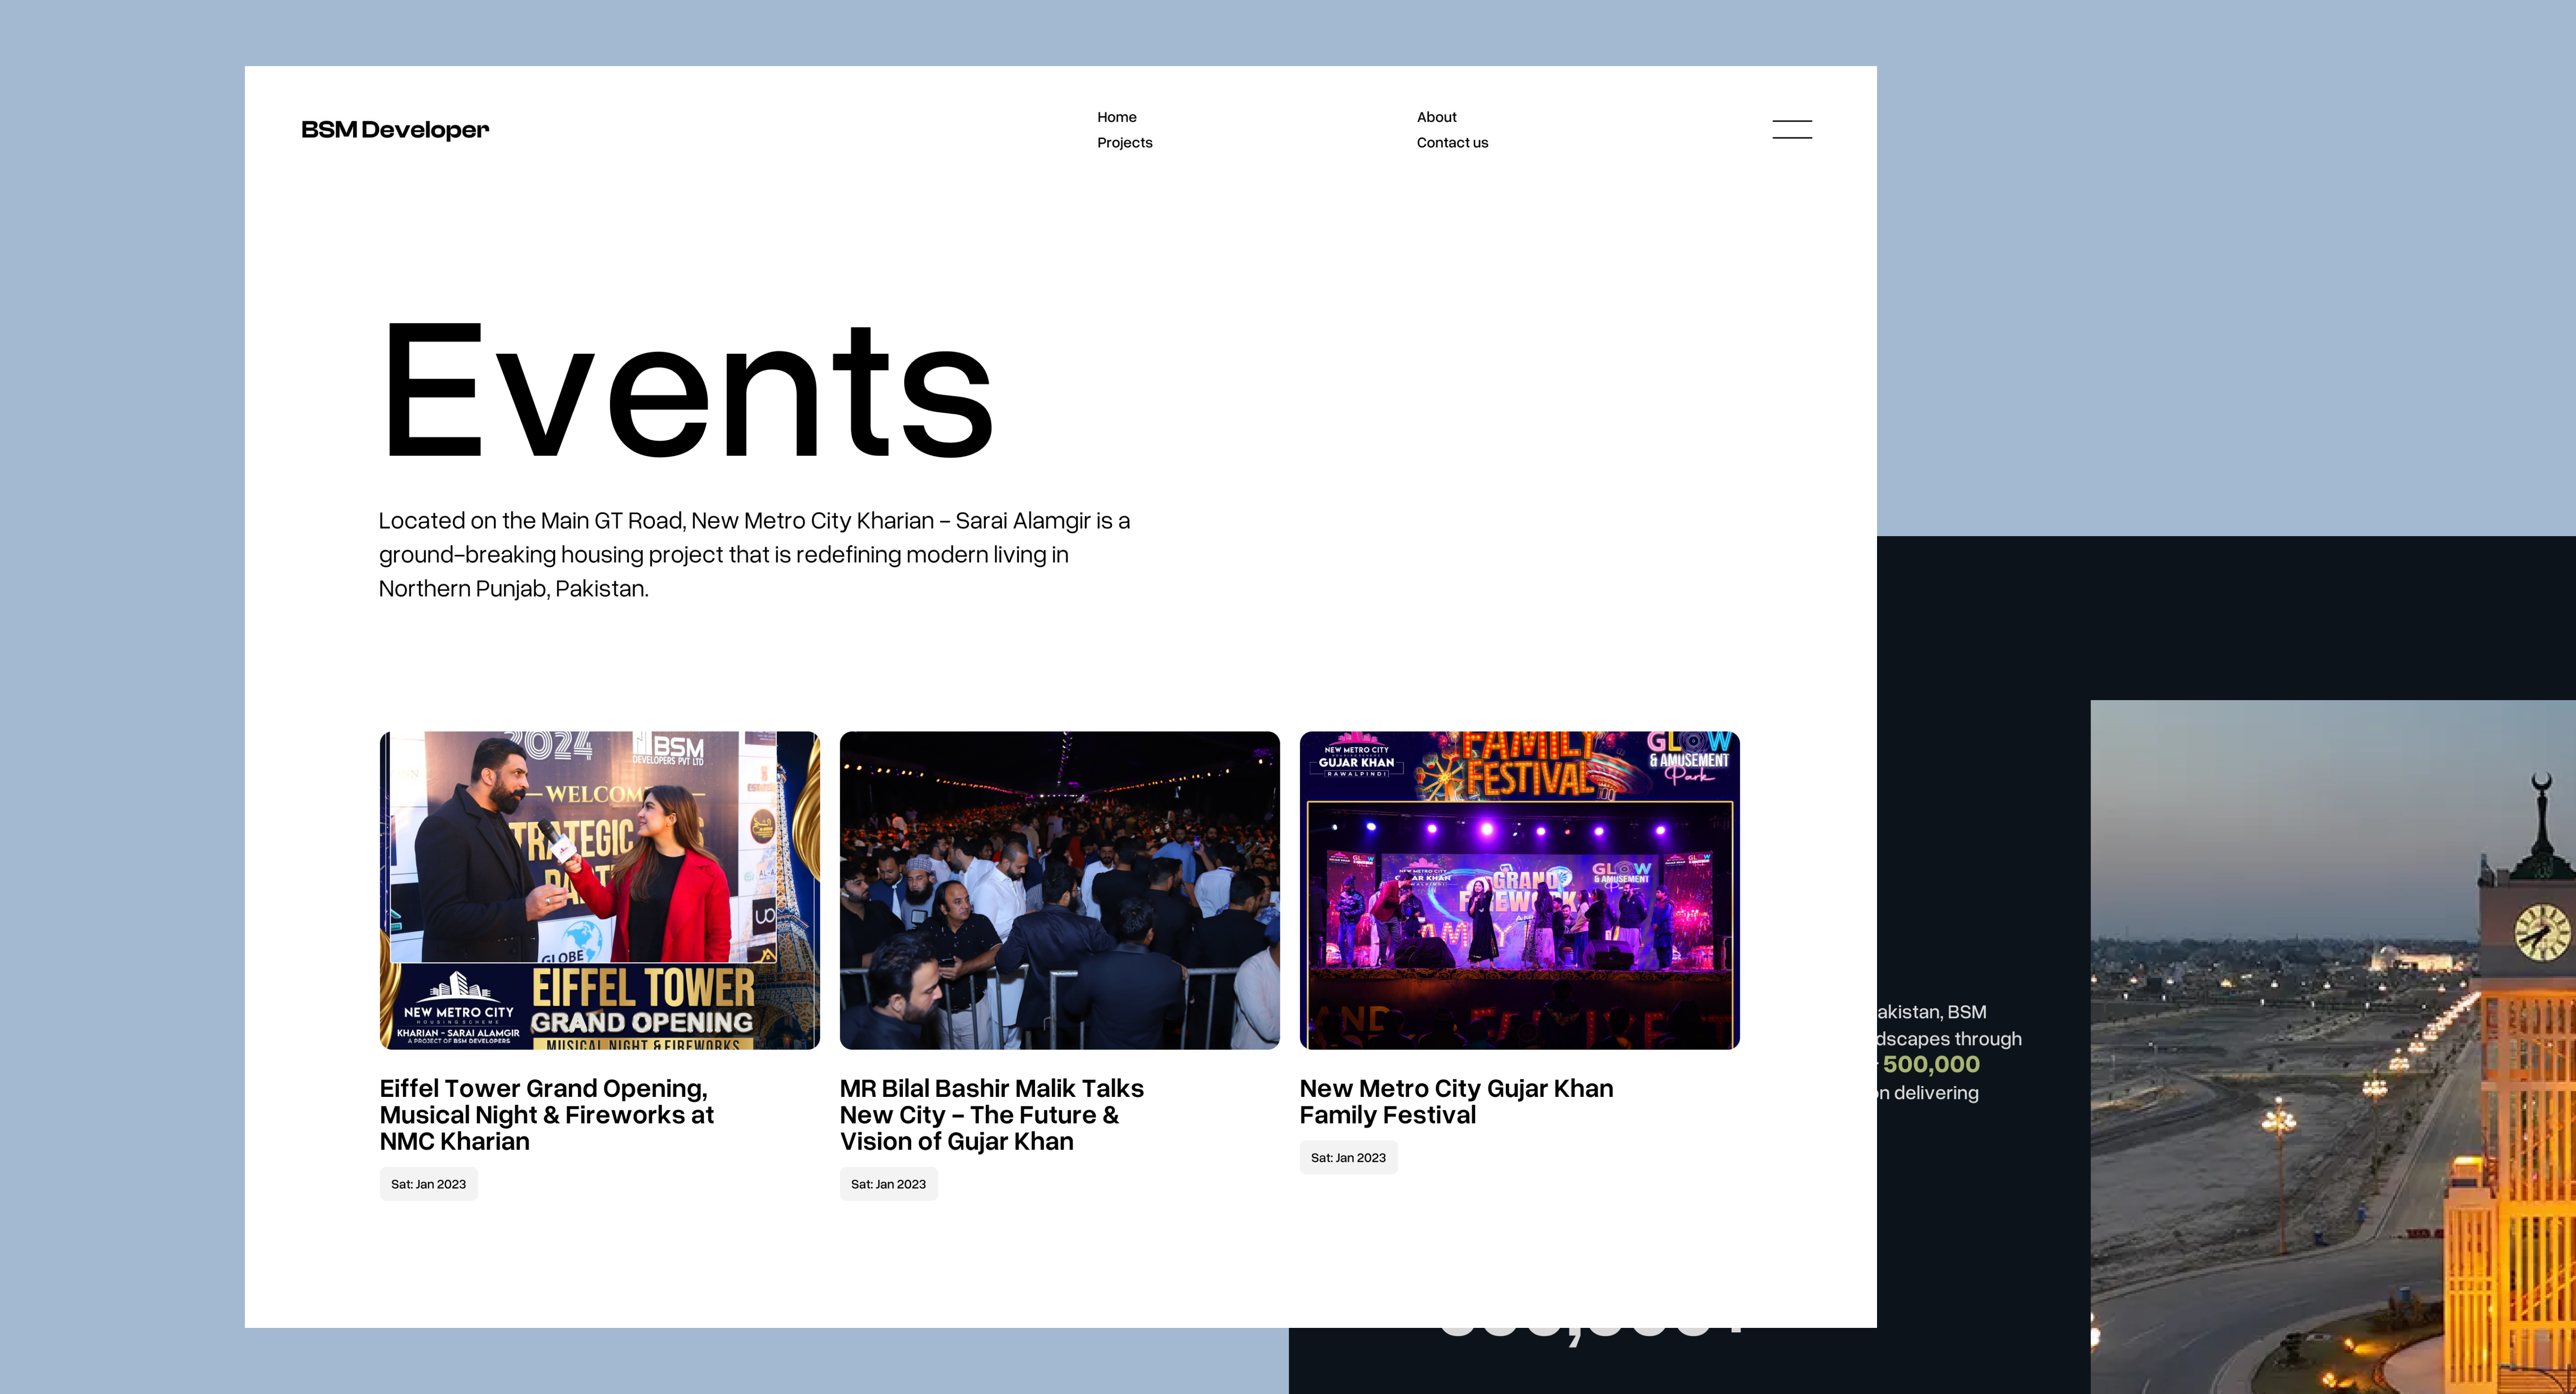Screen dimensions: 2576x1394
Task: Click the date tag under Eiffel Tower event
Action: tap(428, 1184)
